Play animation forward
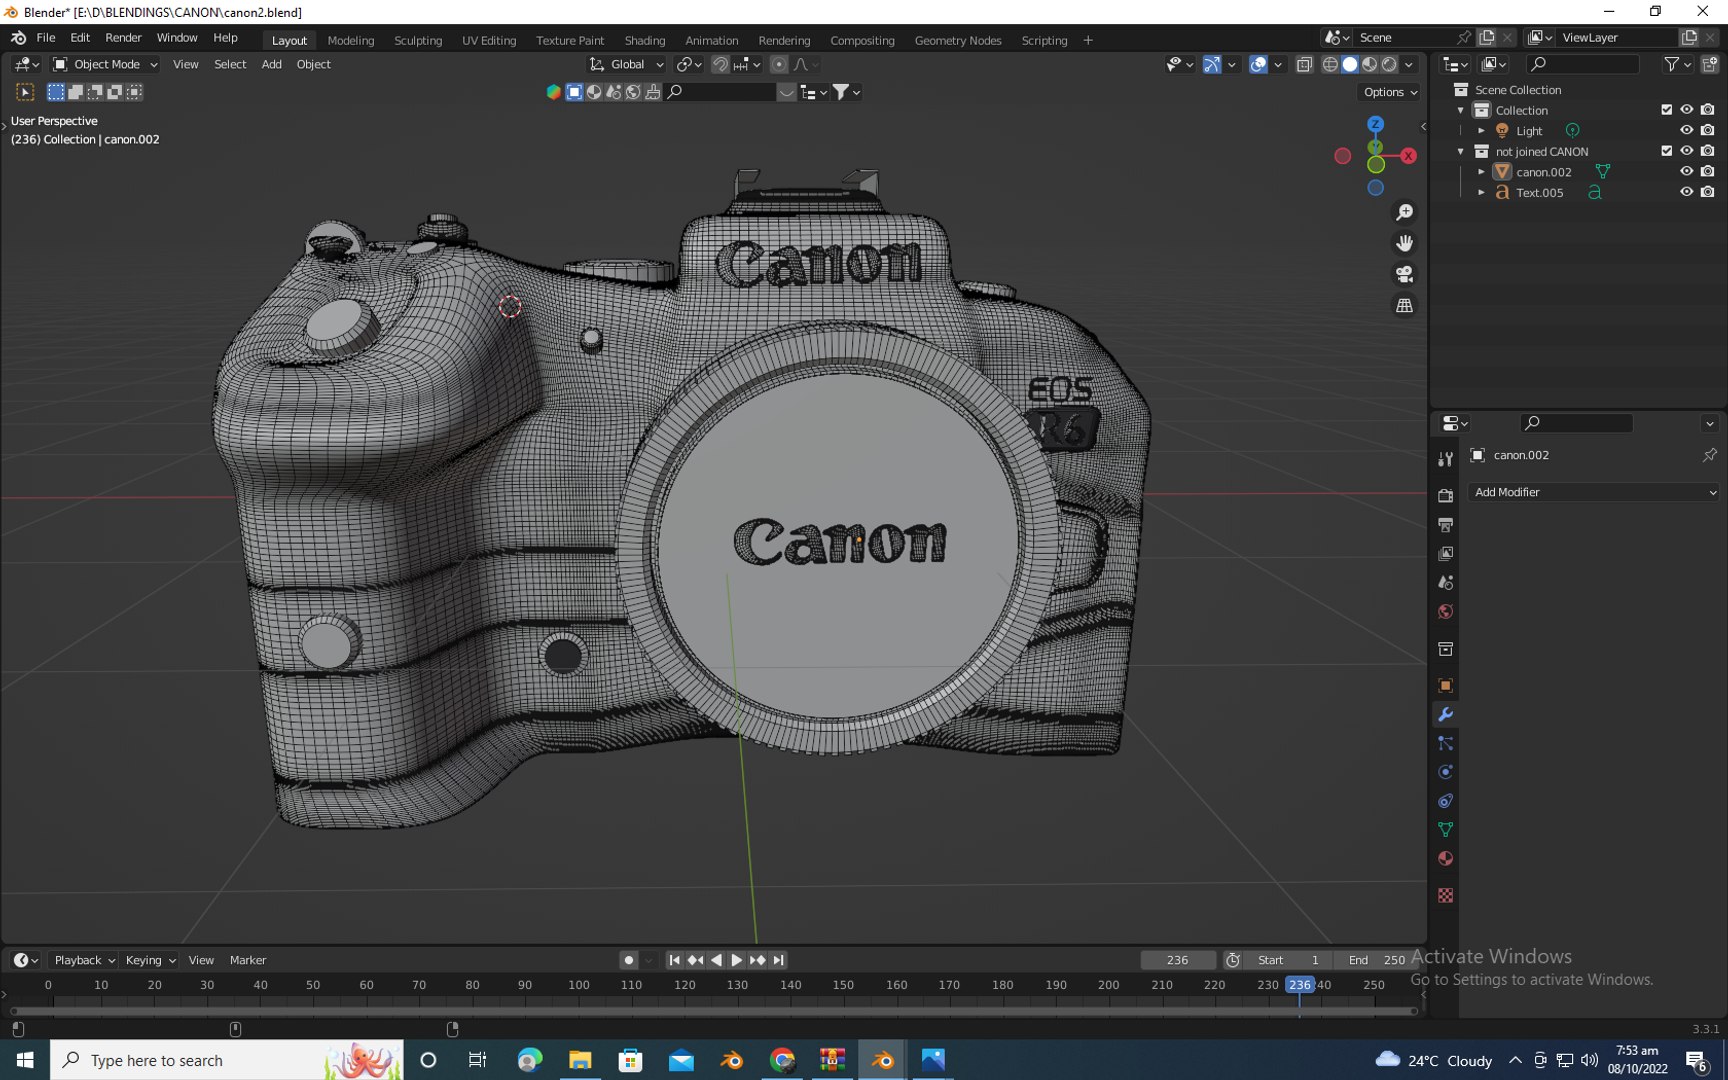Image resolution: width=1728 pixels, height=1080 pixels. [x=736, y=960]
